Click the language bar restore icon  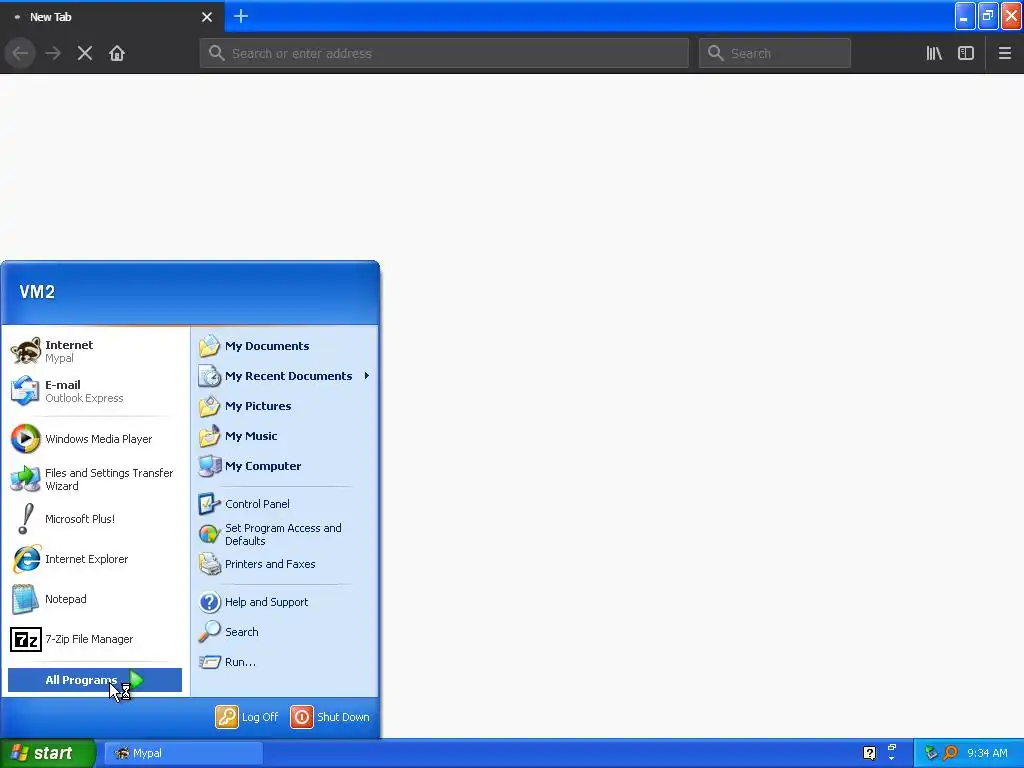click(892, 747)
